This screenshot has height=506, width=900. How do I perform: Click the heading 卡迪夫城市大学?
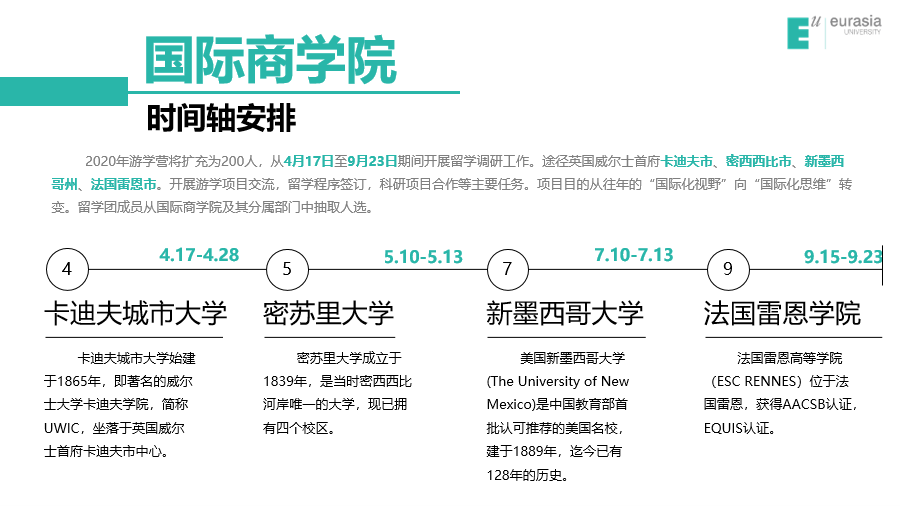click(136, 314)
